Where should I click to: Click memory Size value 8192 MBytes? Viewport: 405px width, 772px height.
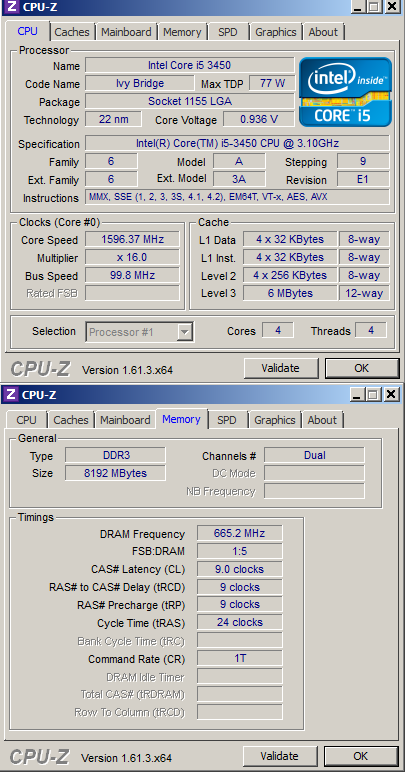click(x=116, y=473)
